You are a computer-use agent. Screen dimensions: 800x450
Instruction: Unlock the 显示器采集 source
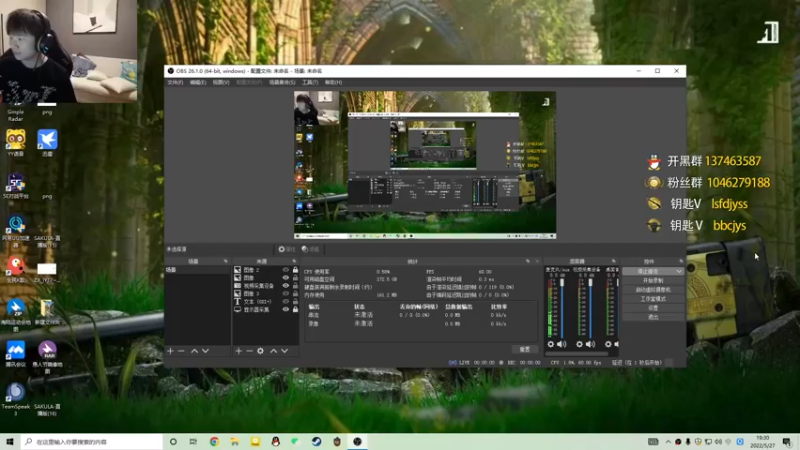pos(295,309)
